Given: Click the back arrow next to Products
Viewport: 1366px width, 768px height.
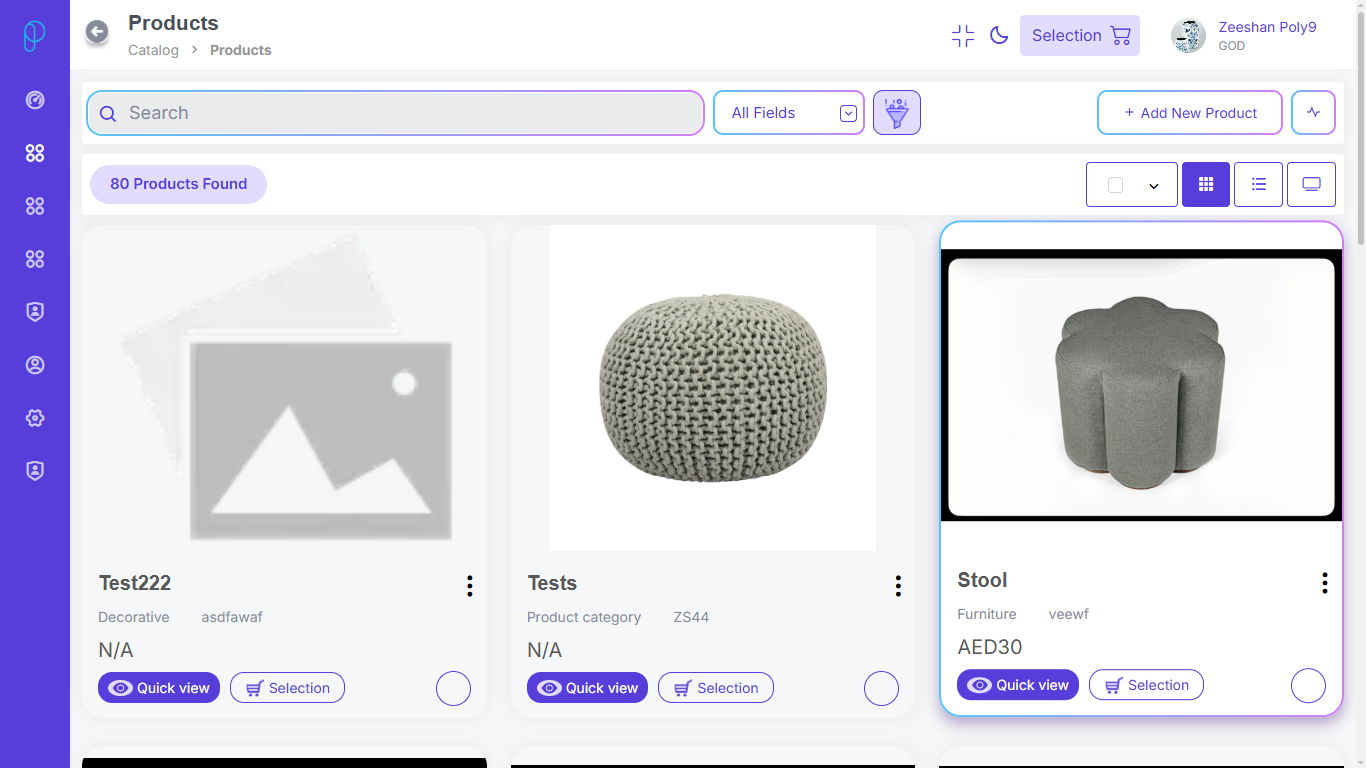Looking at the screenshot, I should [x=97, y=32].
